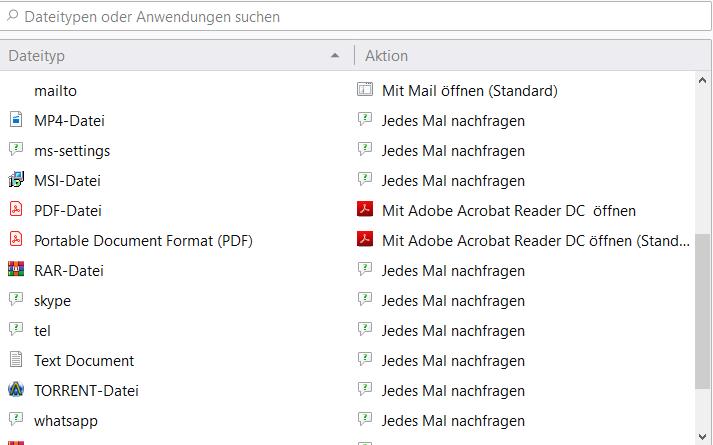Click the Text Document file icon
The height and width of the screenshot is (445, 713).
tap(15, 361)
